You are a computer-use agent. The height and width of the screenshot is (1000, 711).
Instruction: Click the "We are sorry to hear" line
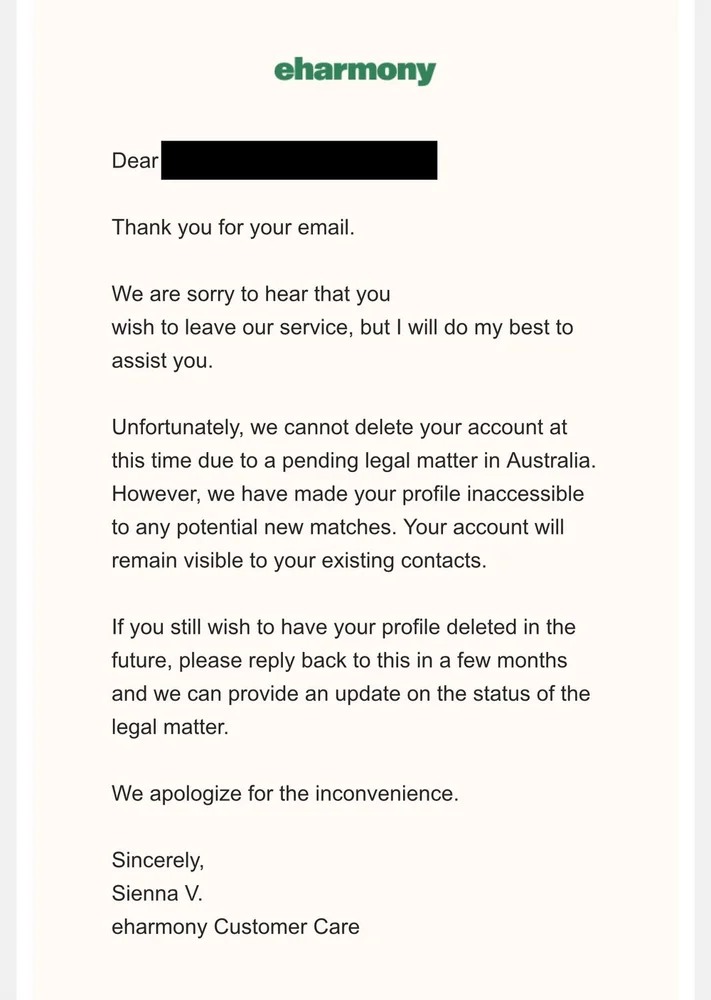251,294
